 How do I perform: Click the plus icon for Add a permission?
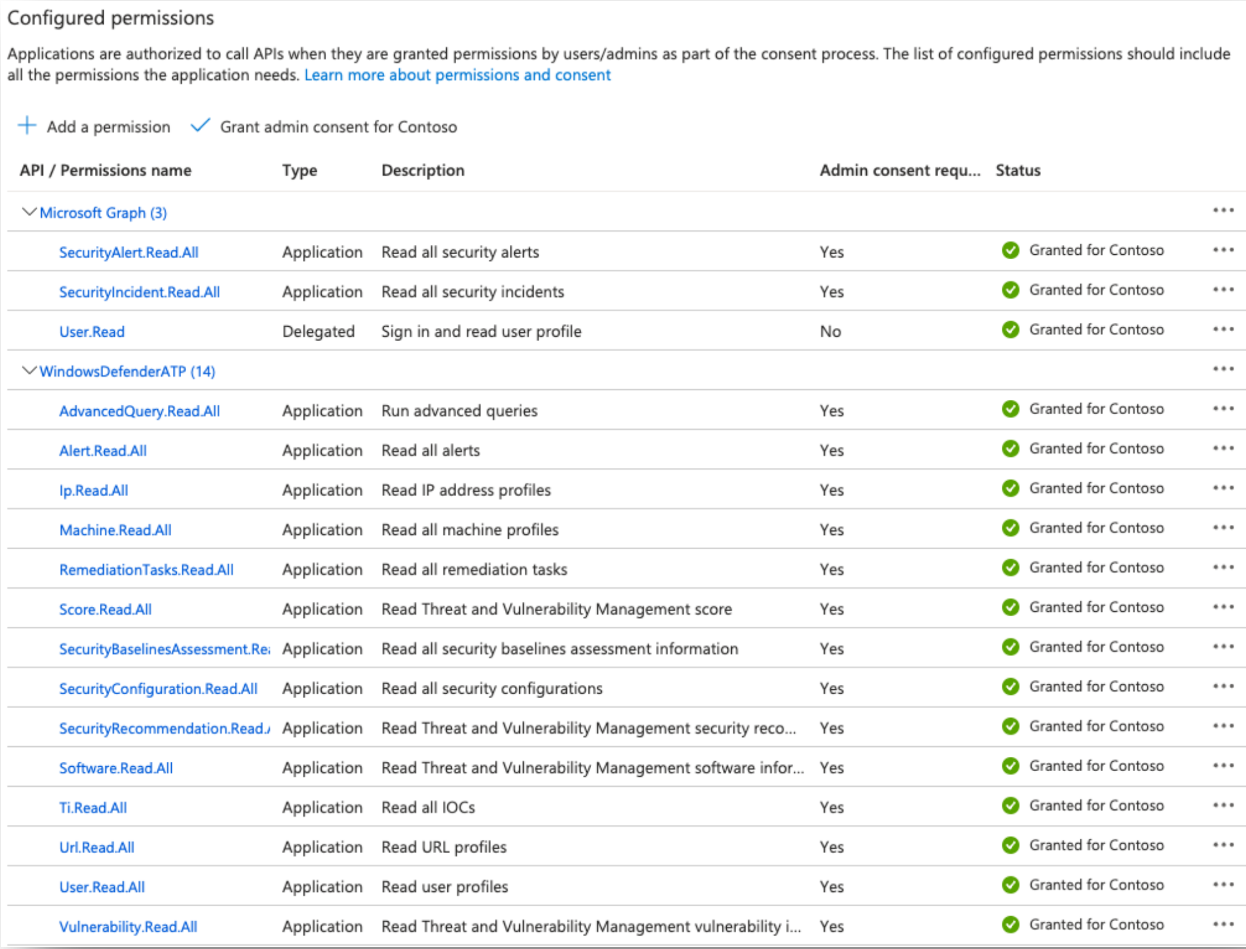coord(27,127)
